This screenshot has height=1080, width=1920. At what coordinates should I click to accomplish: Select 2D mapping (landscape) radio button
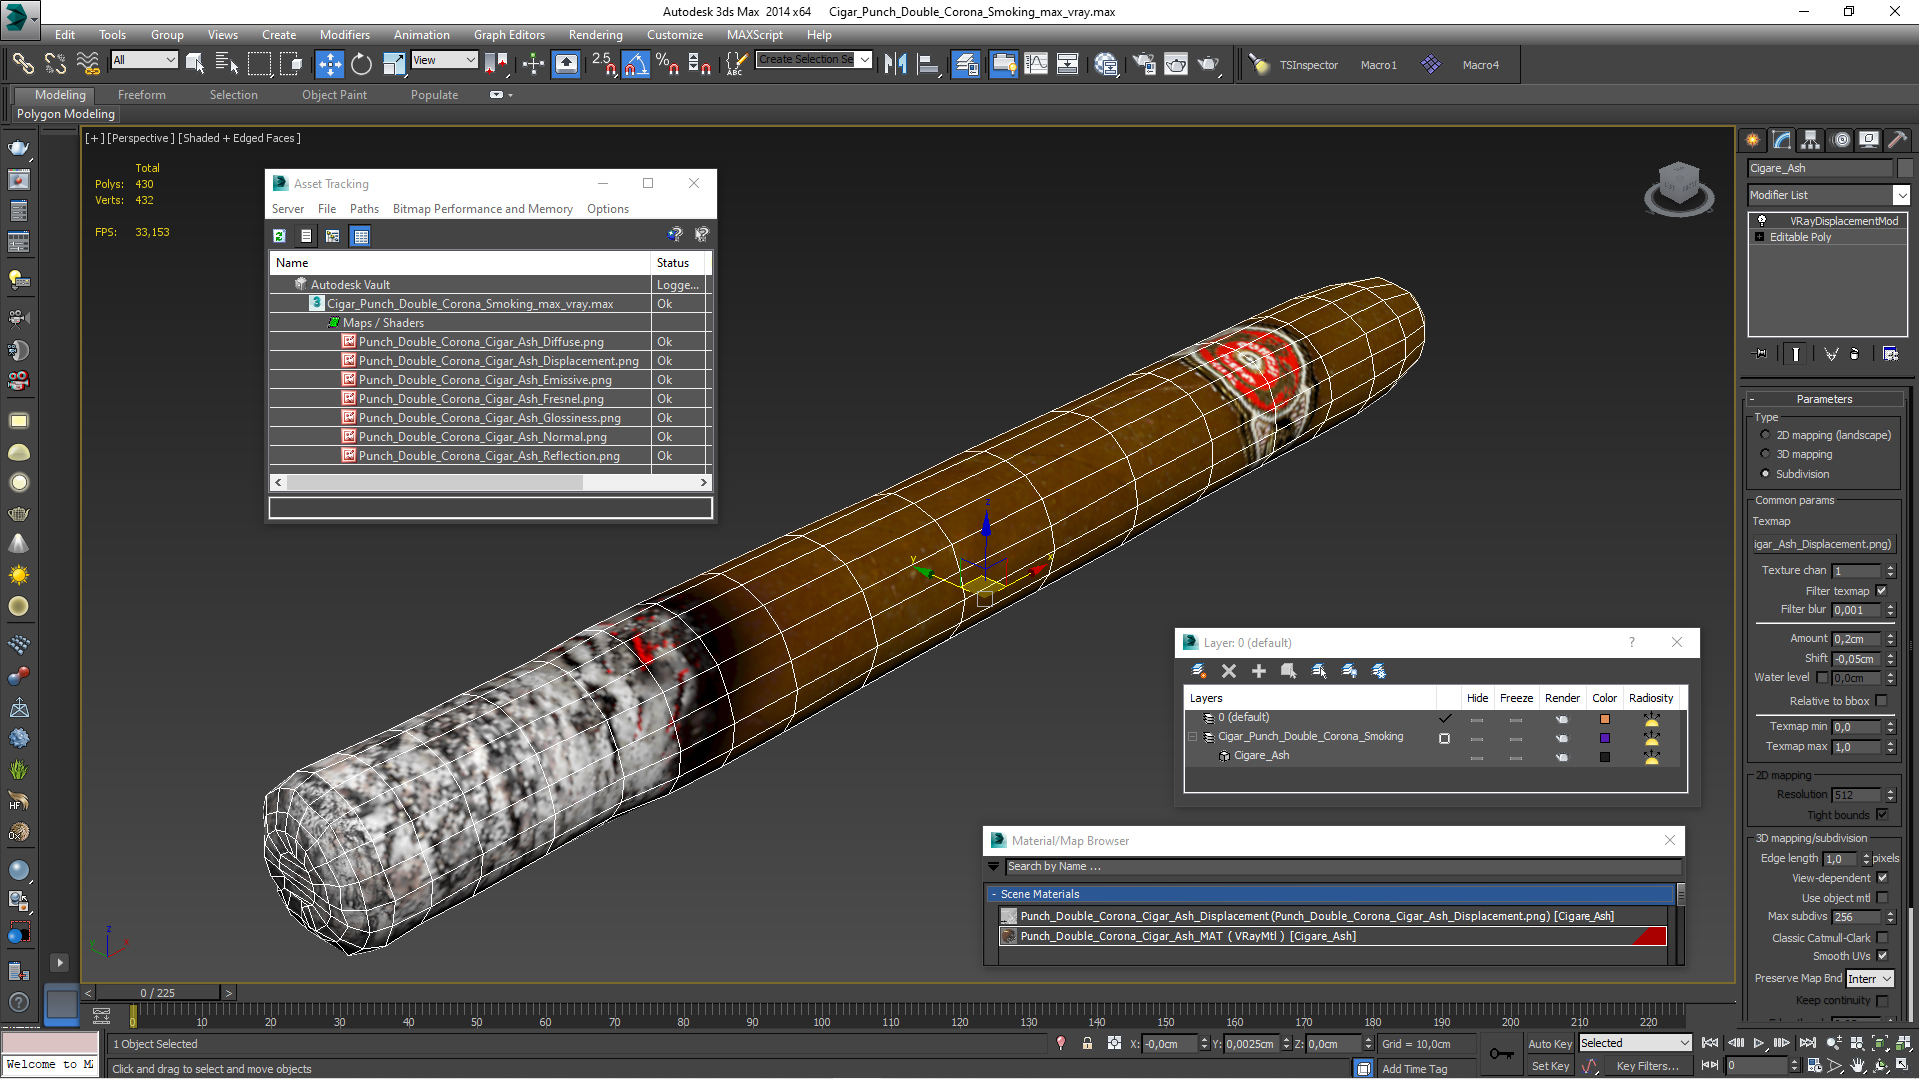tap(1765, 435)
